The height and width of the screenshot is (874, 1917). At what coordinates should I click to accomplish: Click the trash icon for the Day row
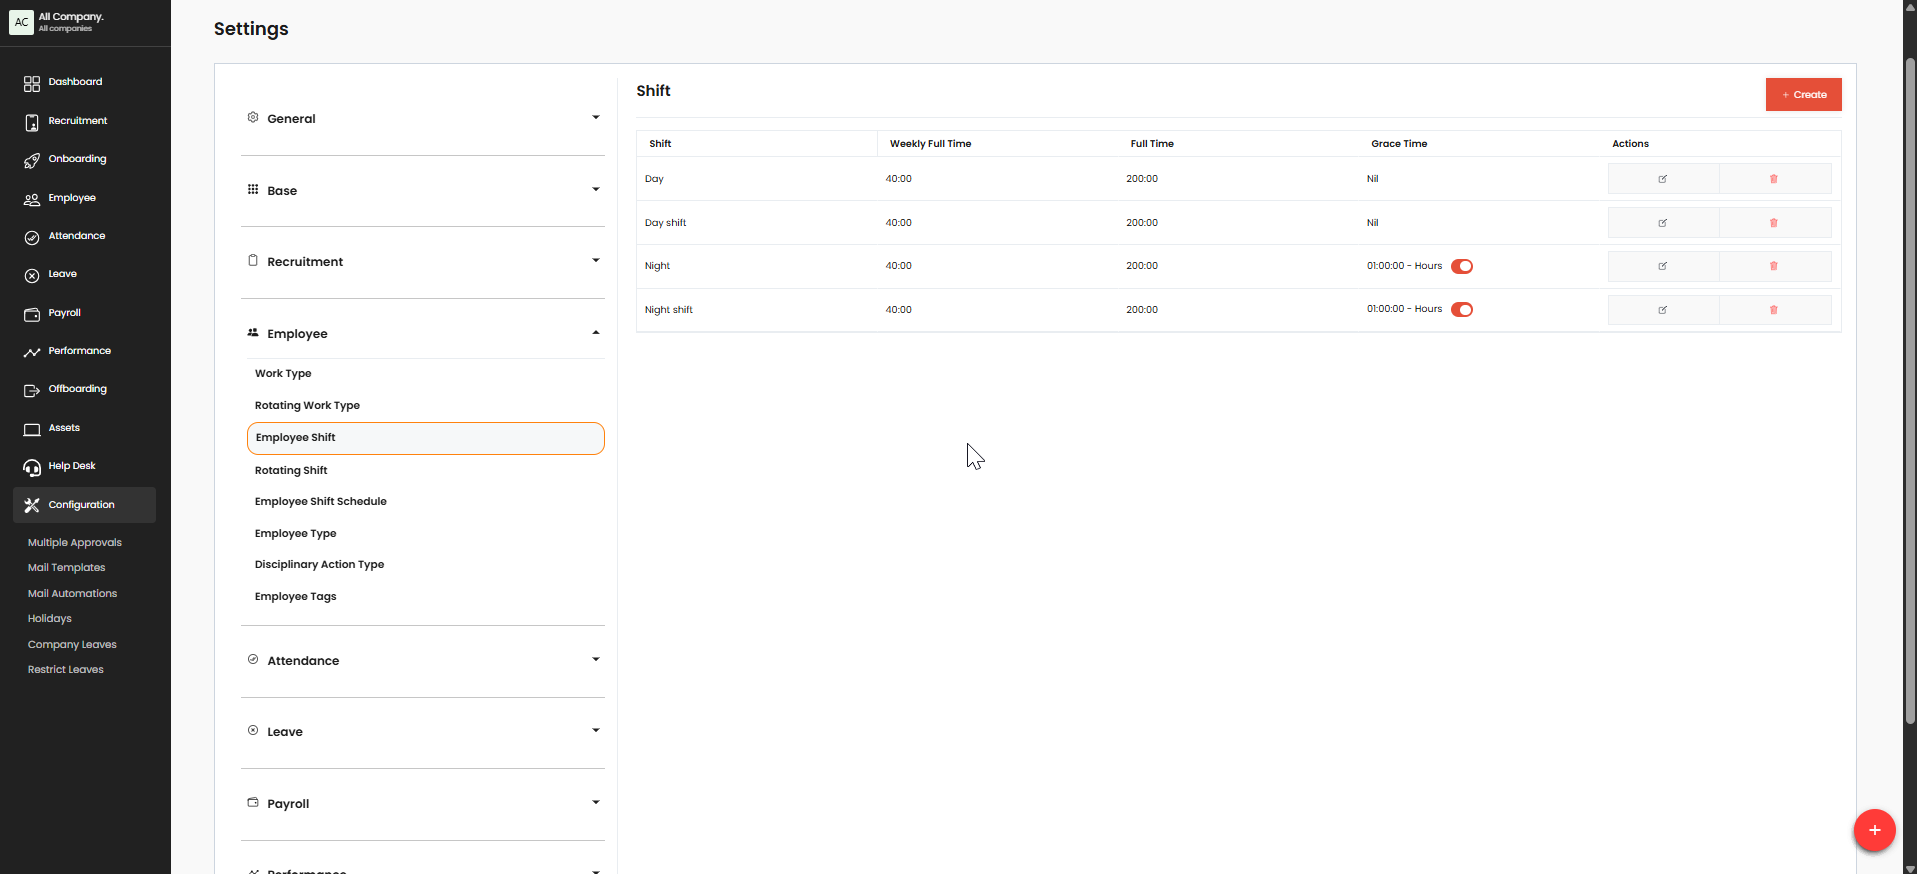(1773, 179)
